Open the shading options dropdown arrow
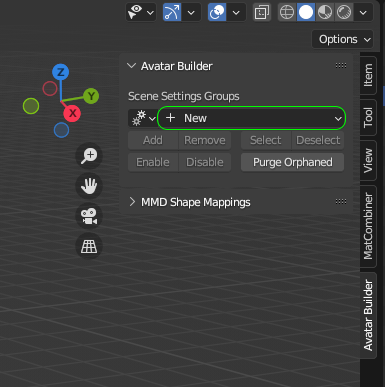Image resolution: width=385 pixels, height=387 pixels. click(363, 13)
